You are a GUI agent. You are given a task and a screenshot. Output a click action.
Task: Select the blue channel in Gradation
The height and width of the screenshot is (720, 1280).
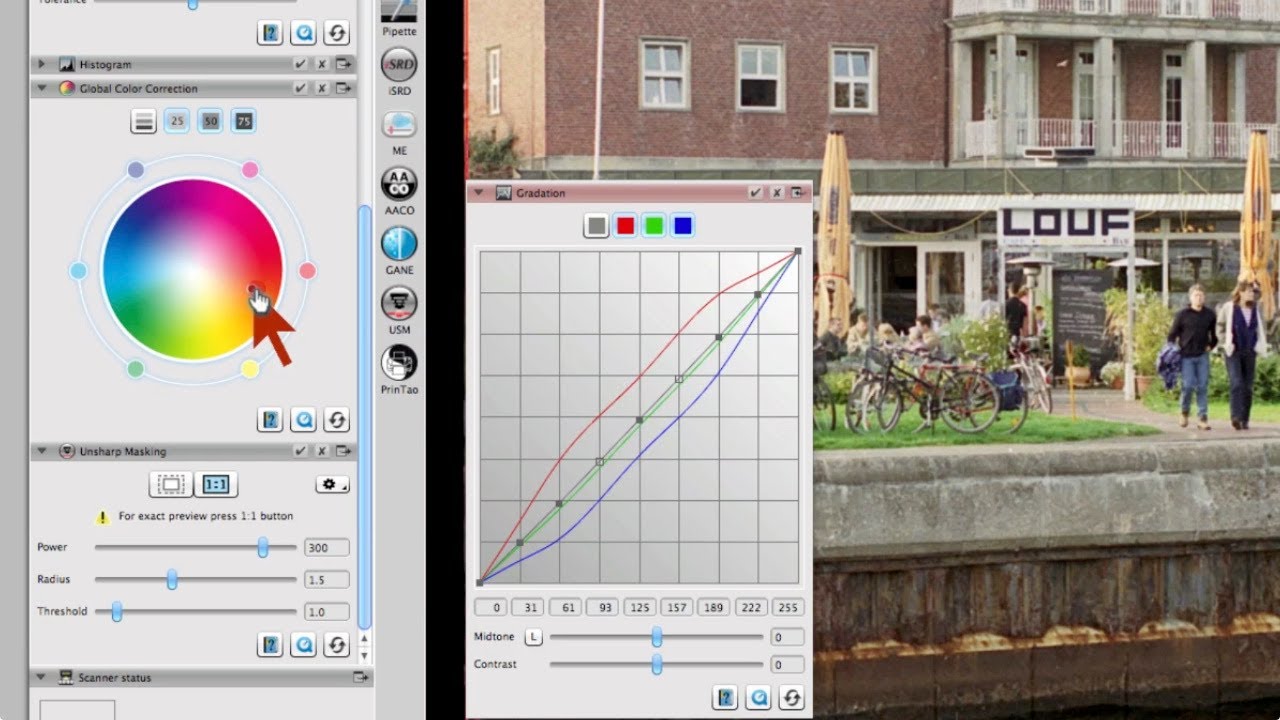[683, 226]
